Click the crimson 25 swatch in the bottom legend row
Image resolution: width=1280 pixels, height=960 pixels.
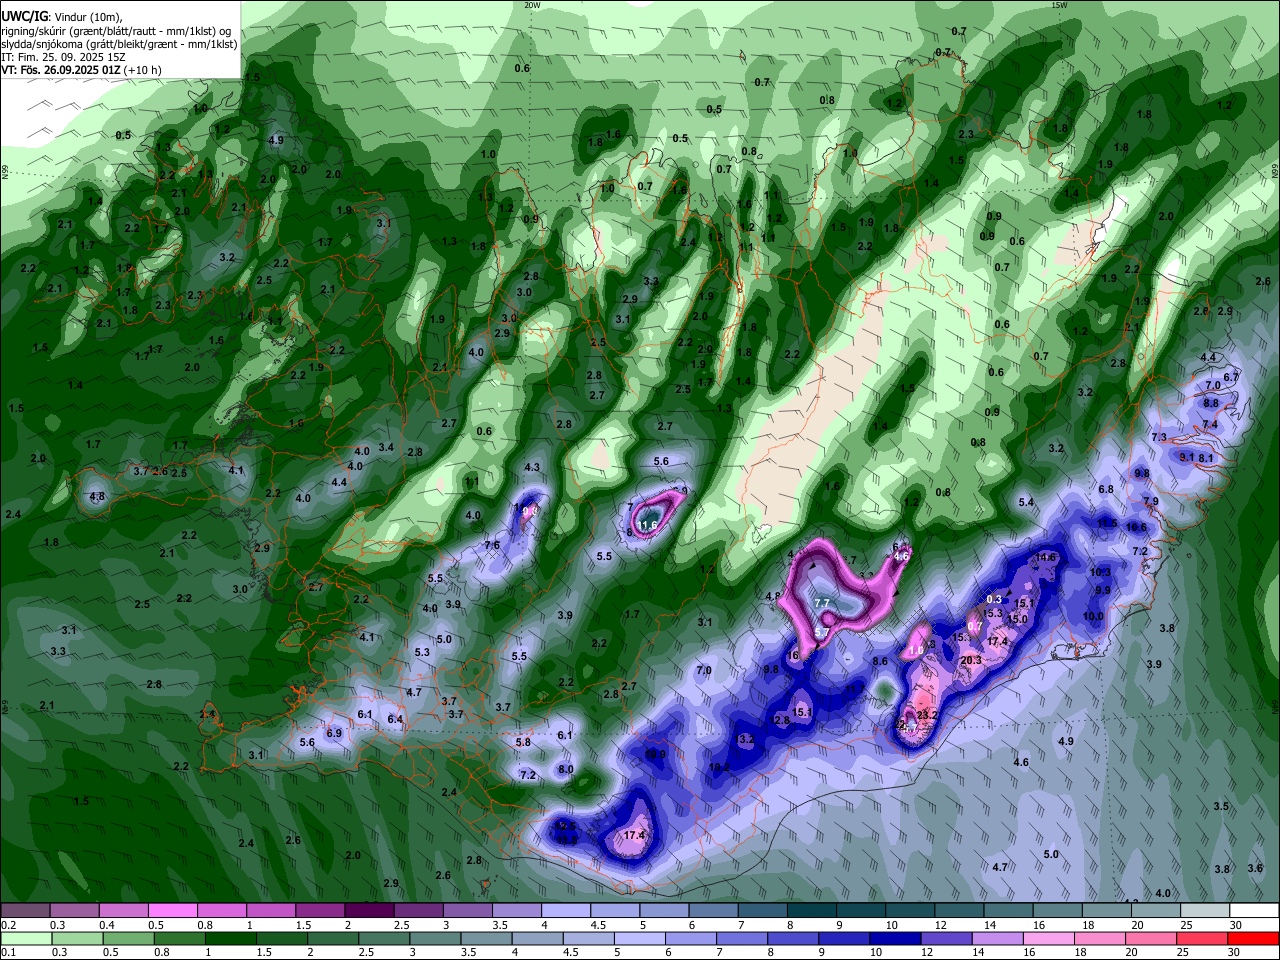[x=1203, y=939]
